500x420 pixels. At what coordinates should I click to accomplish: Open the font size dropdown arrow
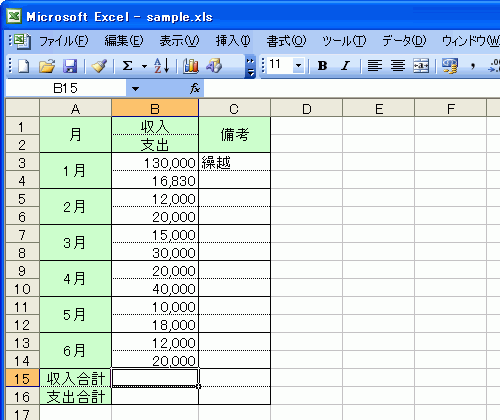click(x=299, y=65)
